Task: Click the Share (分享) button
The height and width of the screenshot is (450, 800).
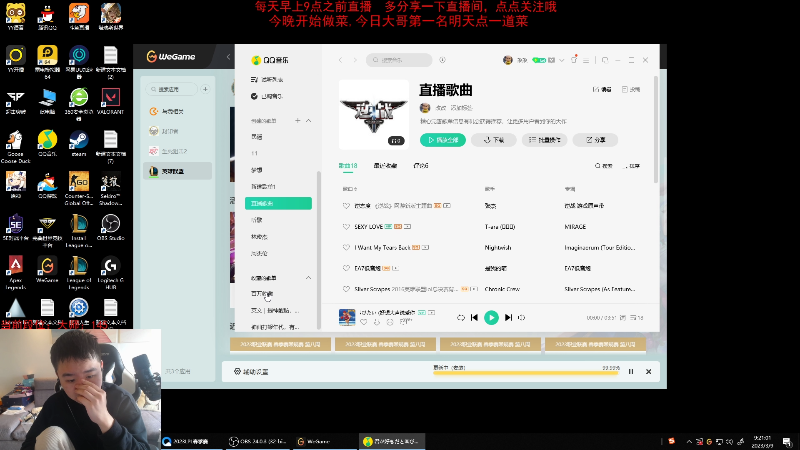Action: (595, 140)
